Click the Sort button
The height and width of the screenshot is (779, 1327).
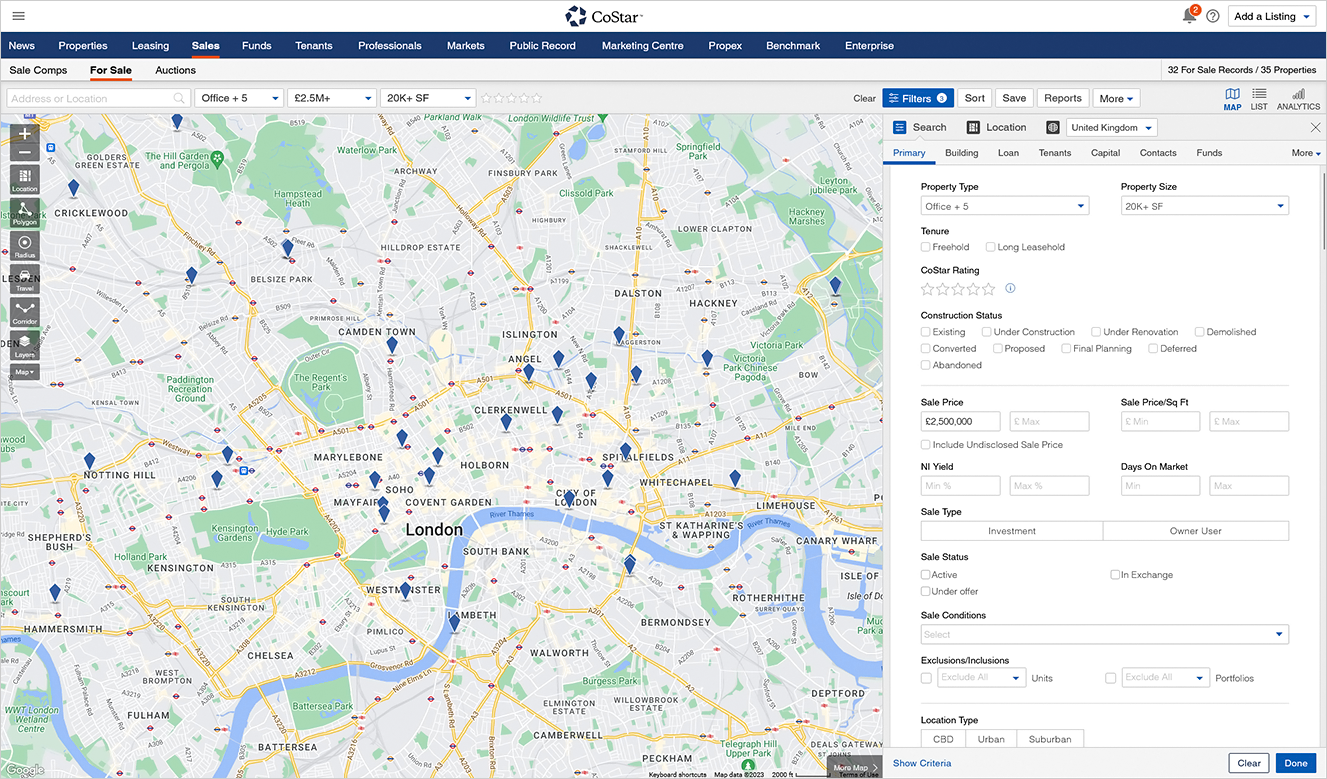[975, 98]
